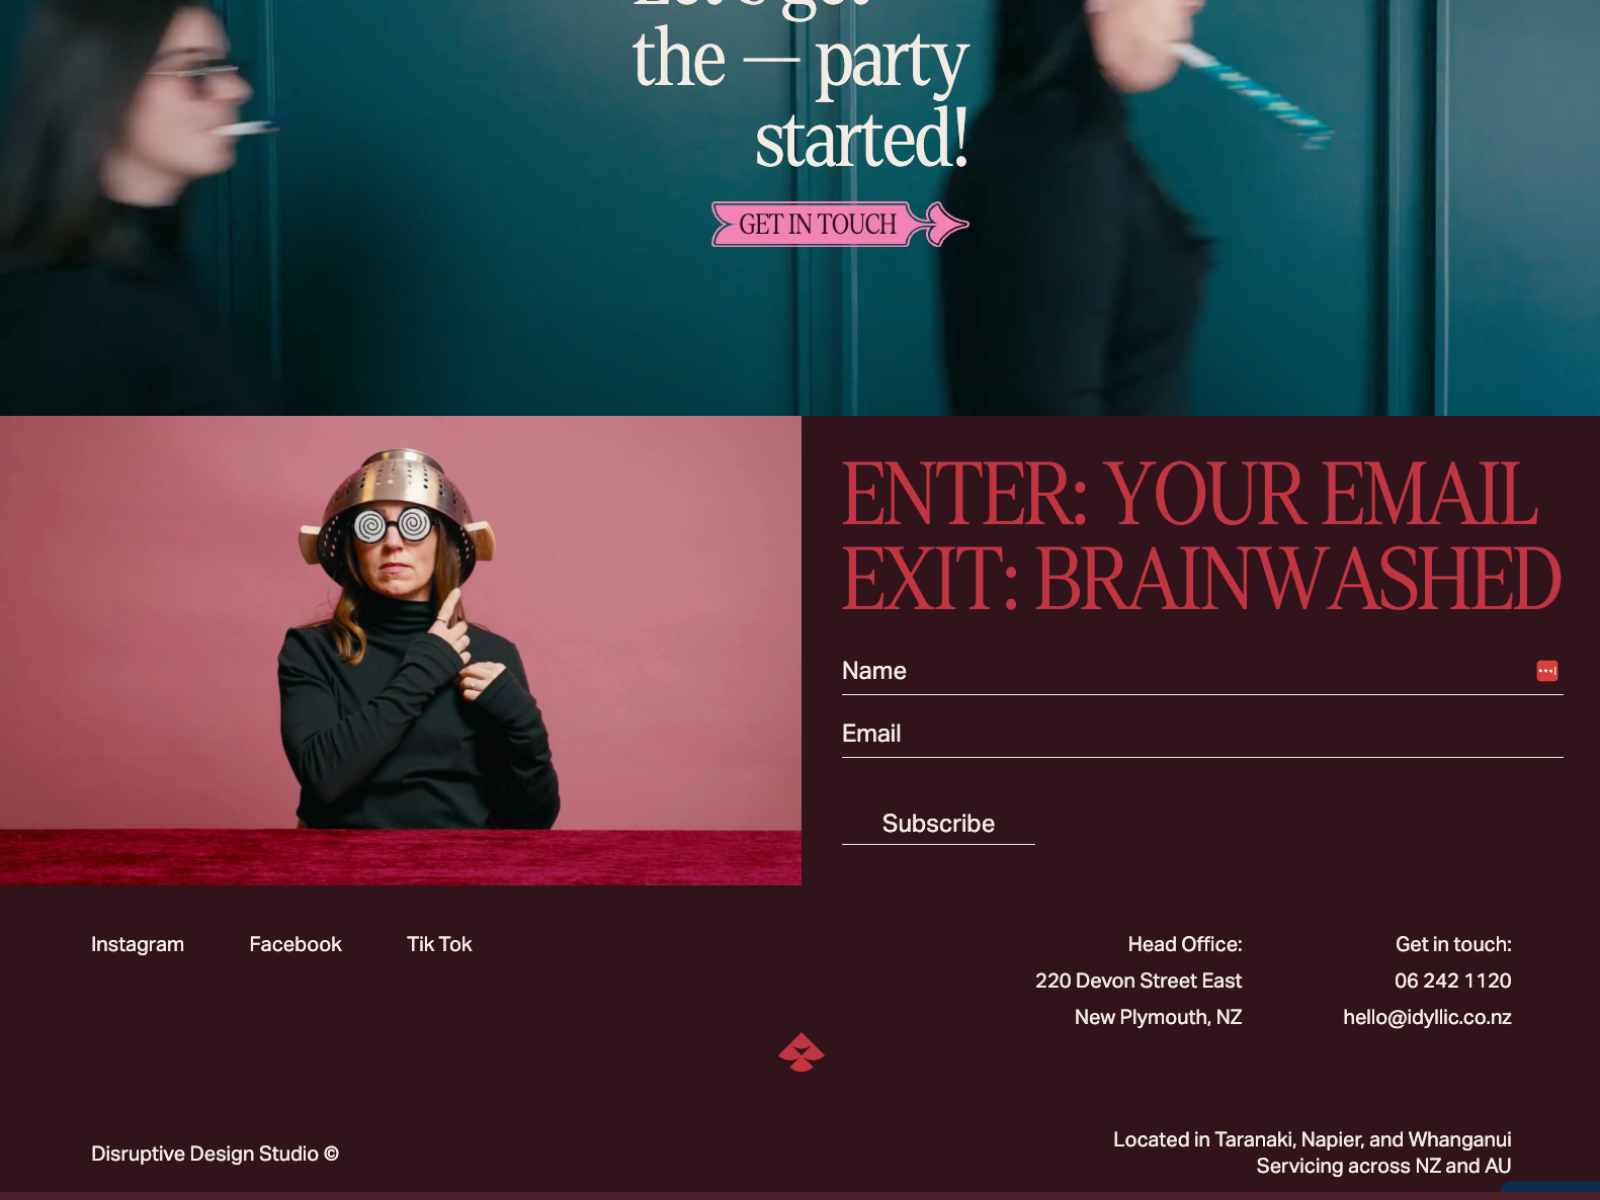Click the red diamond logo in footer
This screenshot has width=1600, height=1200.
(x=801, y=1052)
